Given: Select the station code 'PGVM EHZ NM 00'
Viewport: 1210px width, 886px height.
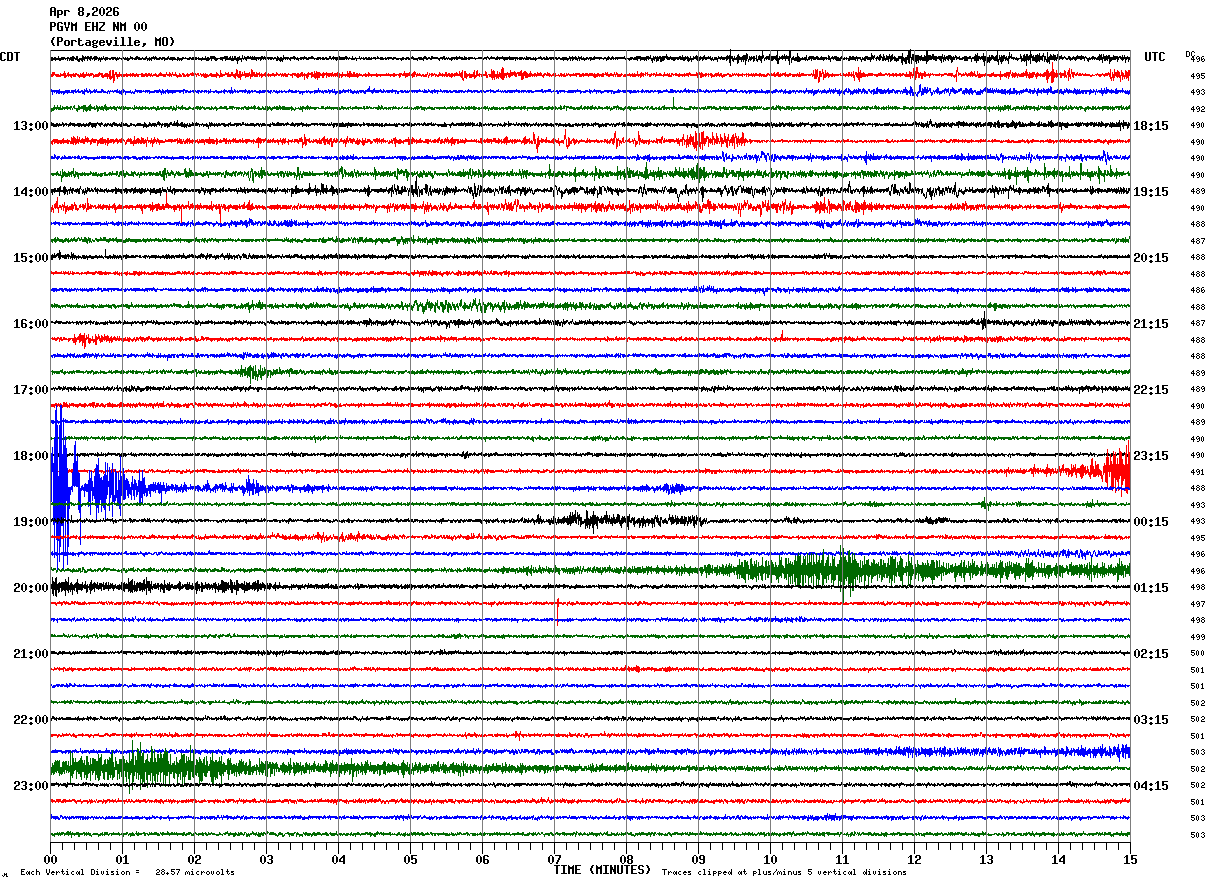Looking at the screenshot, I should [x=98, y=27].
